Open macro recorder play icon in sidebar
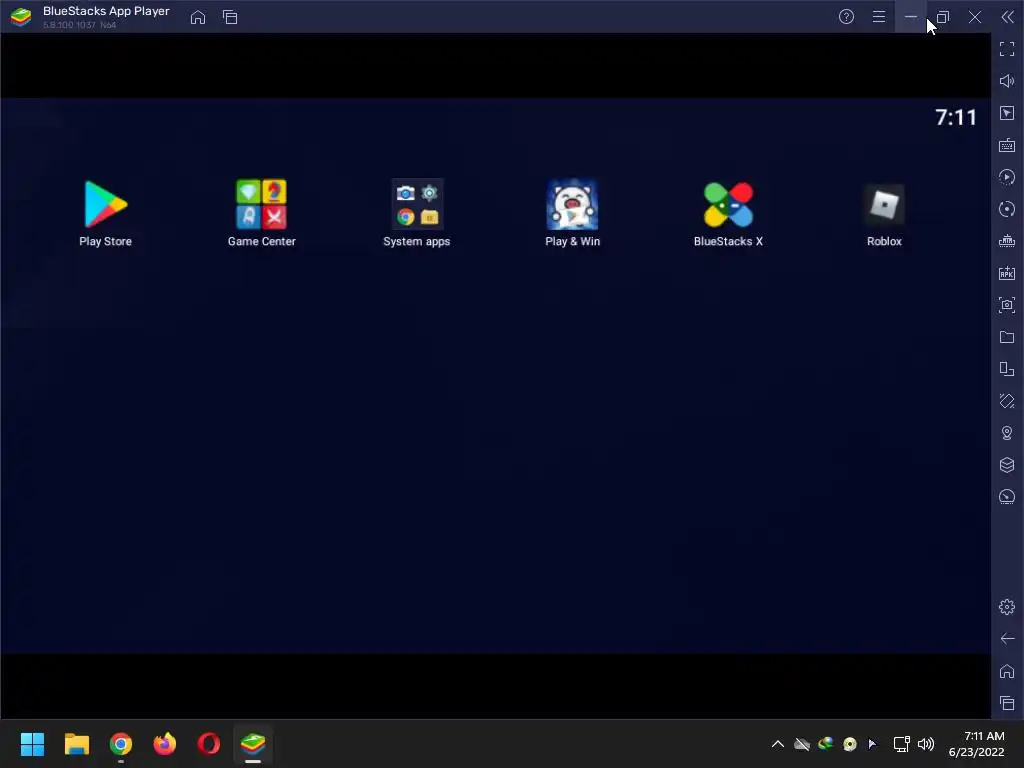Viewport: 1024px width, 768px height. 1007,177
